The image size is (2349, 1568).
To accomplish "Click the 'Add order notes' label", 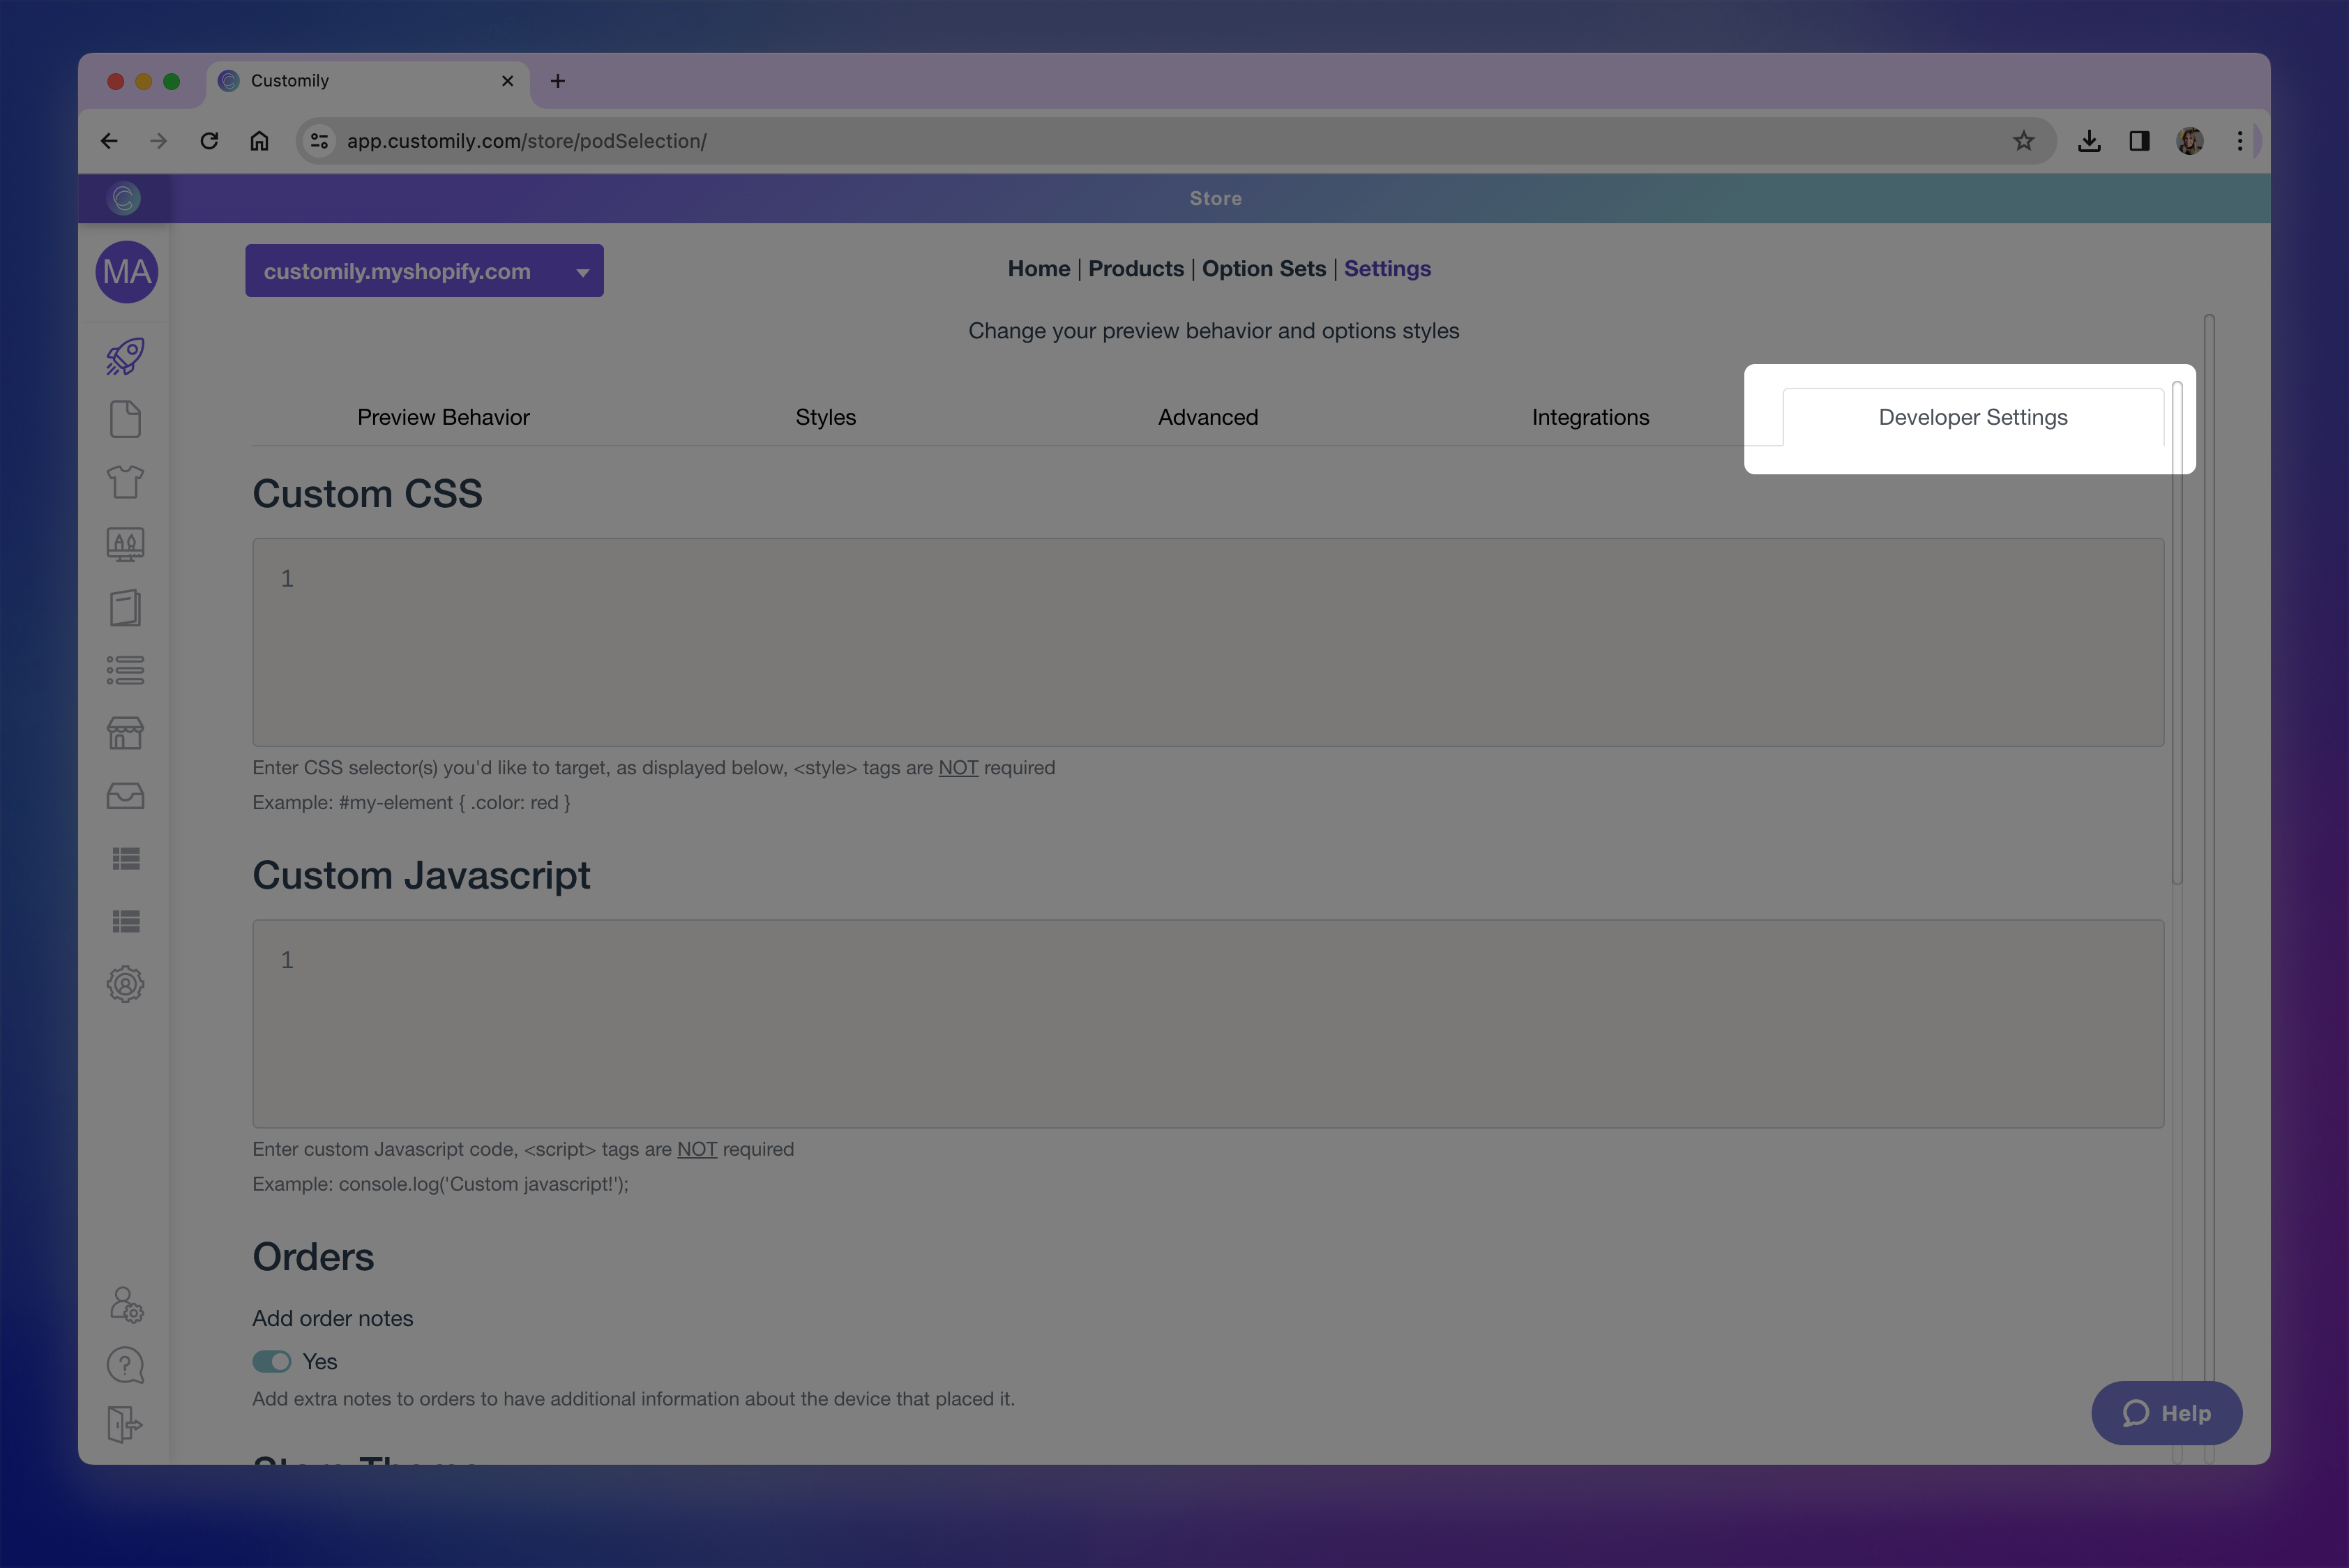I will tap(333, 1319).
